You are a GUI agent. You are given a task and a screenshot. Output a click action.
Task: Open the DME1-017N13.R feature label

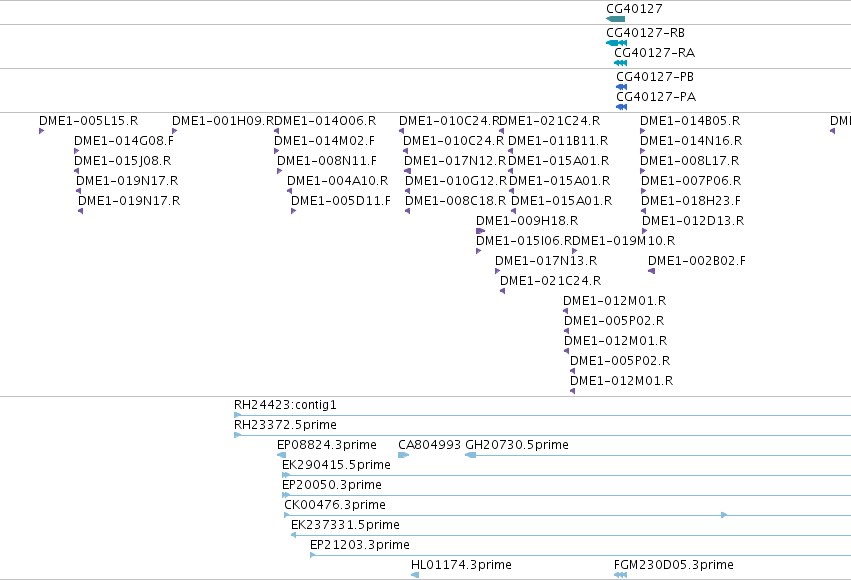(546, 261)
